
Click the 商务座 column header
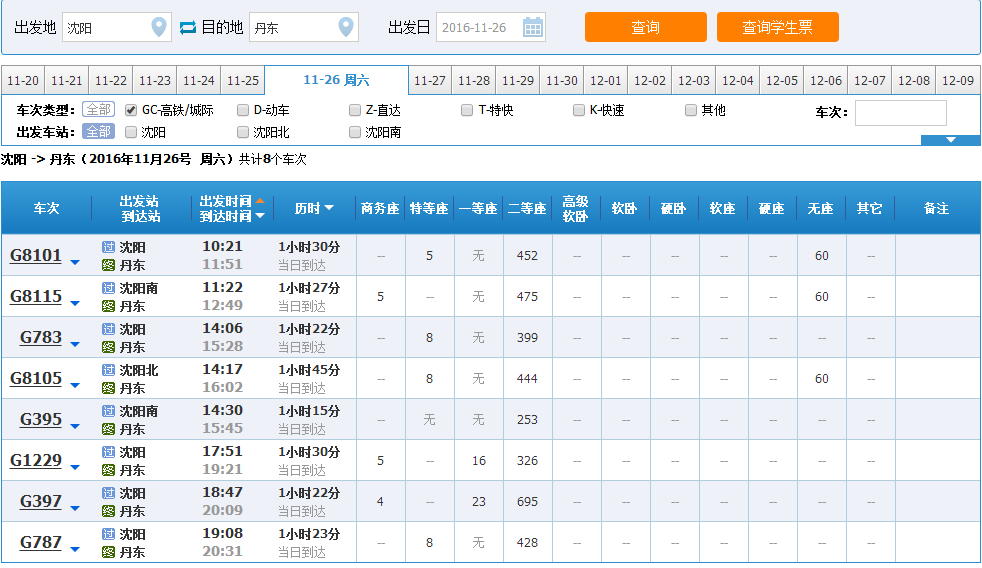point(380,209)
